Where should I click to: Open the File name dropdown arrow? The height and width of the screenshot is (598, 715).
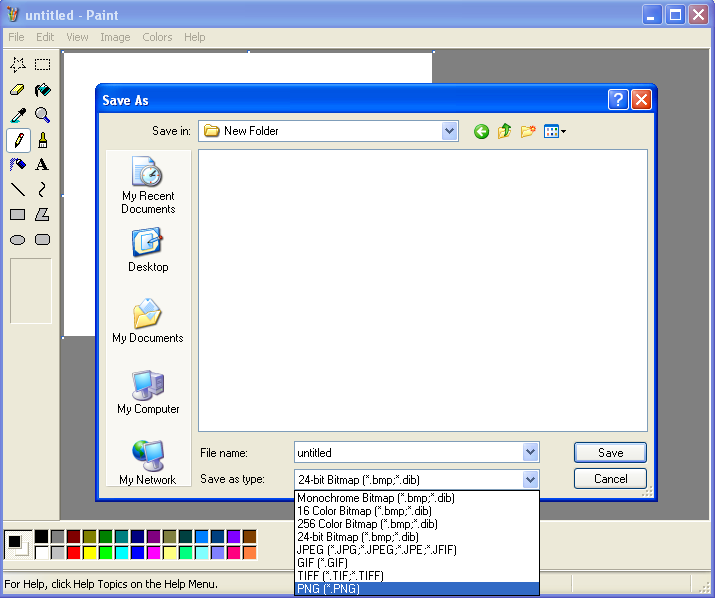point(530,453)
